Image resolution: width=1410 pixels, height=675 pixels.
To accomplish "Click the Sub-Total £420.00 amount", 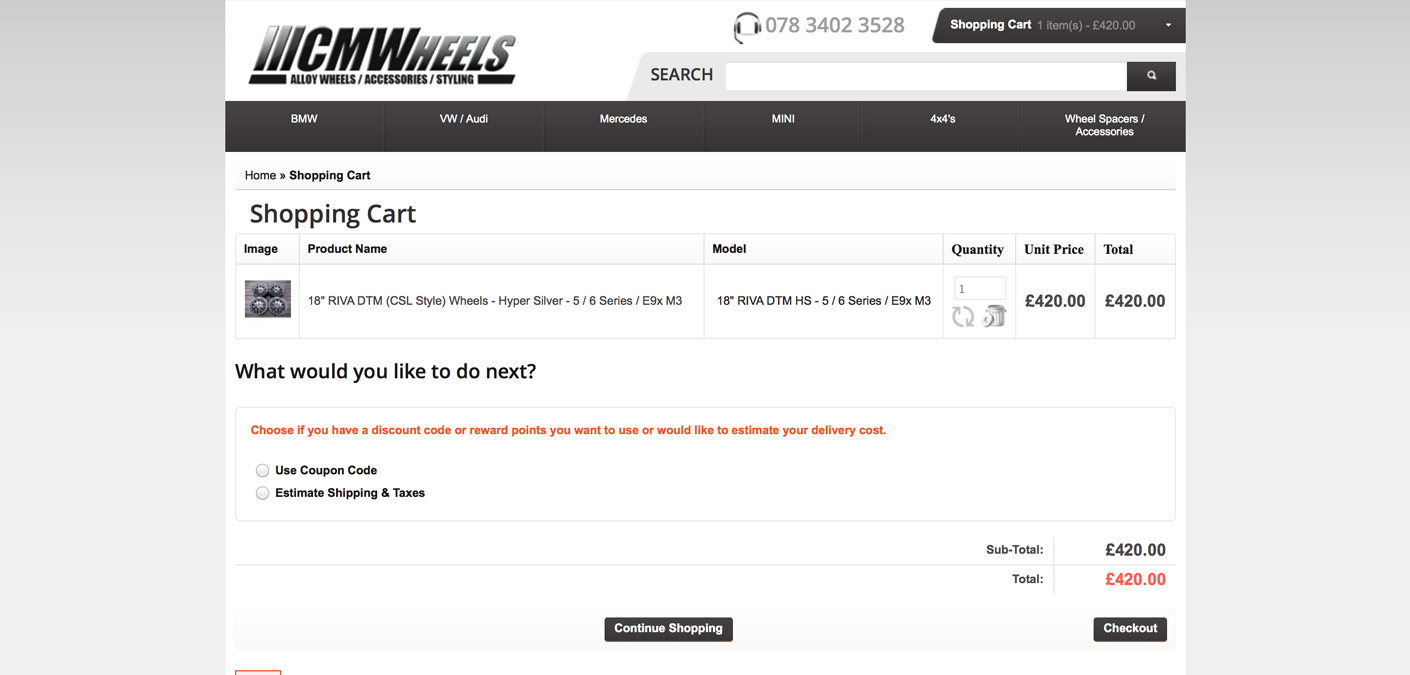I will [x=1135, y=550].
